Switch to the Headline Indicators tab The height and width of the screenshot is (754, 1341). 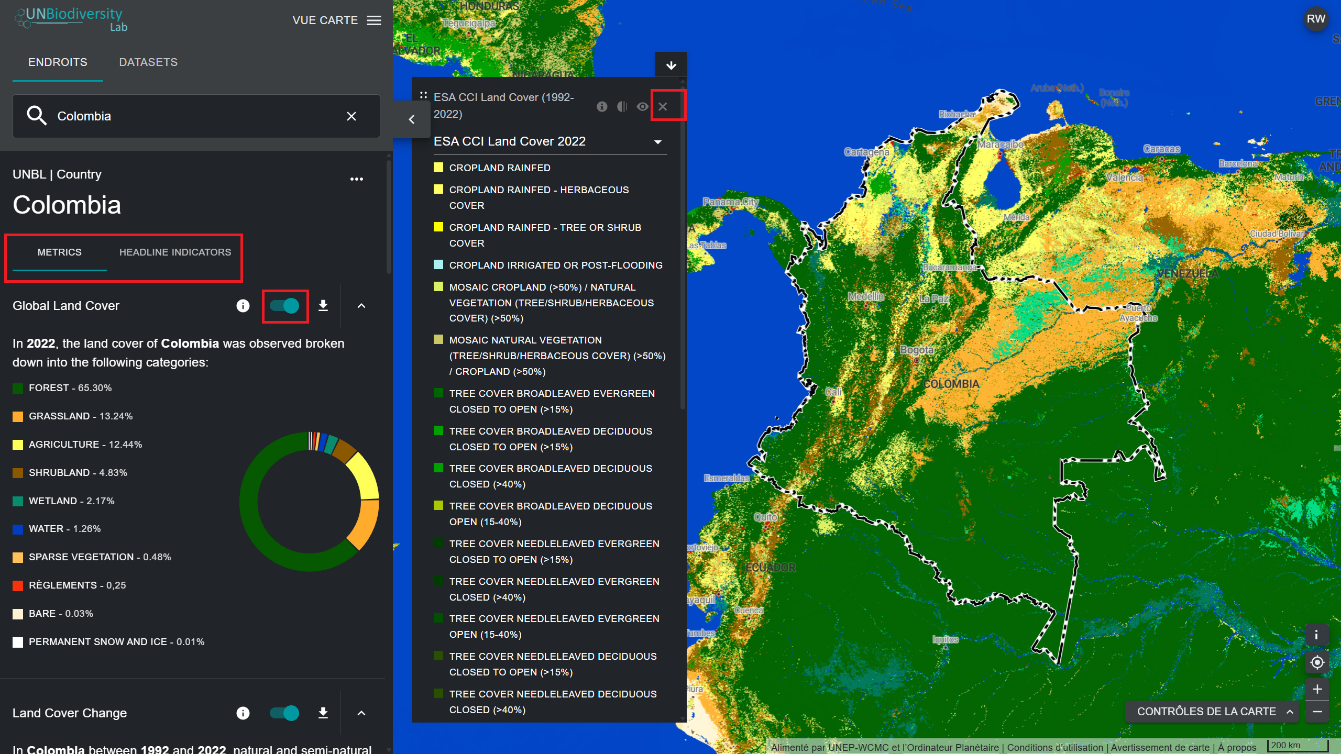click(x=175, y=252)
